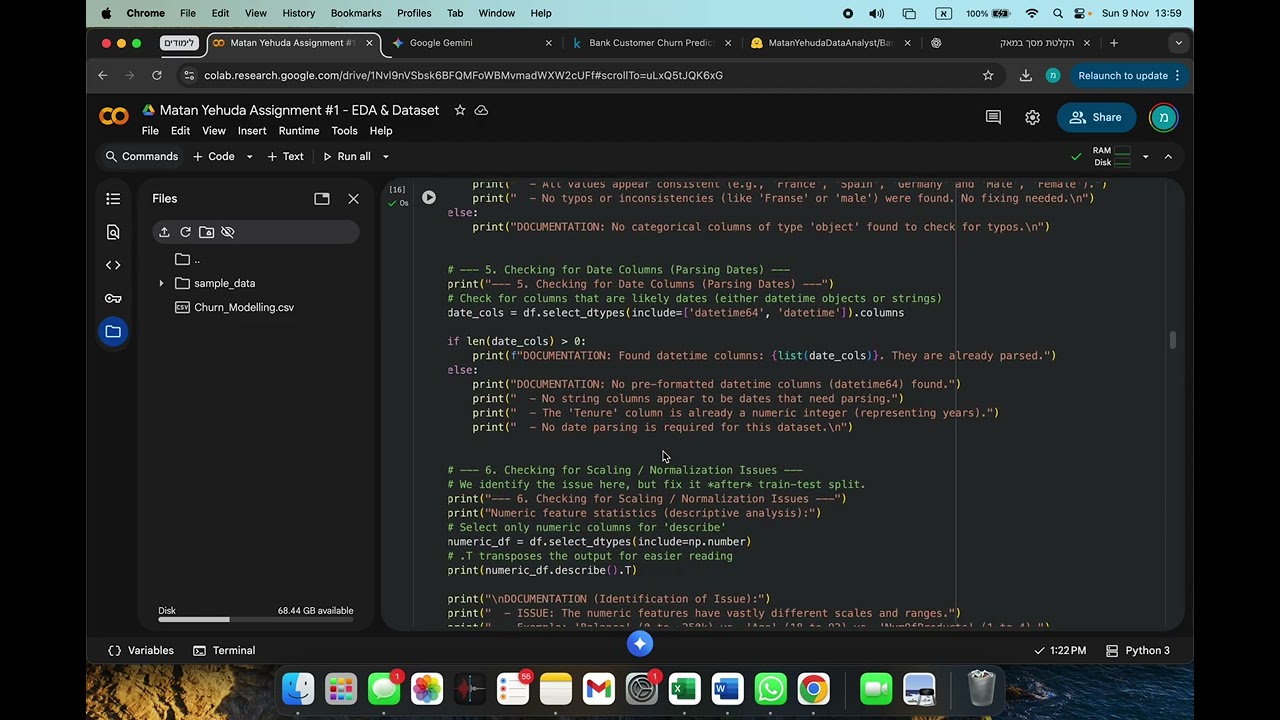Open the Variables panel

141,650
